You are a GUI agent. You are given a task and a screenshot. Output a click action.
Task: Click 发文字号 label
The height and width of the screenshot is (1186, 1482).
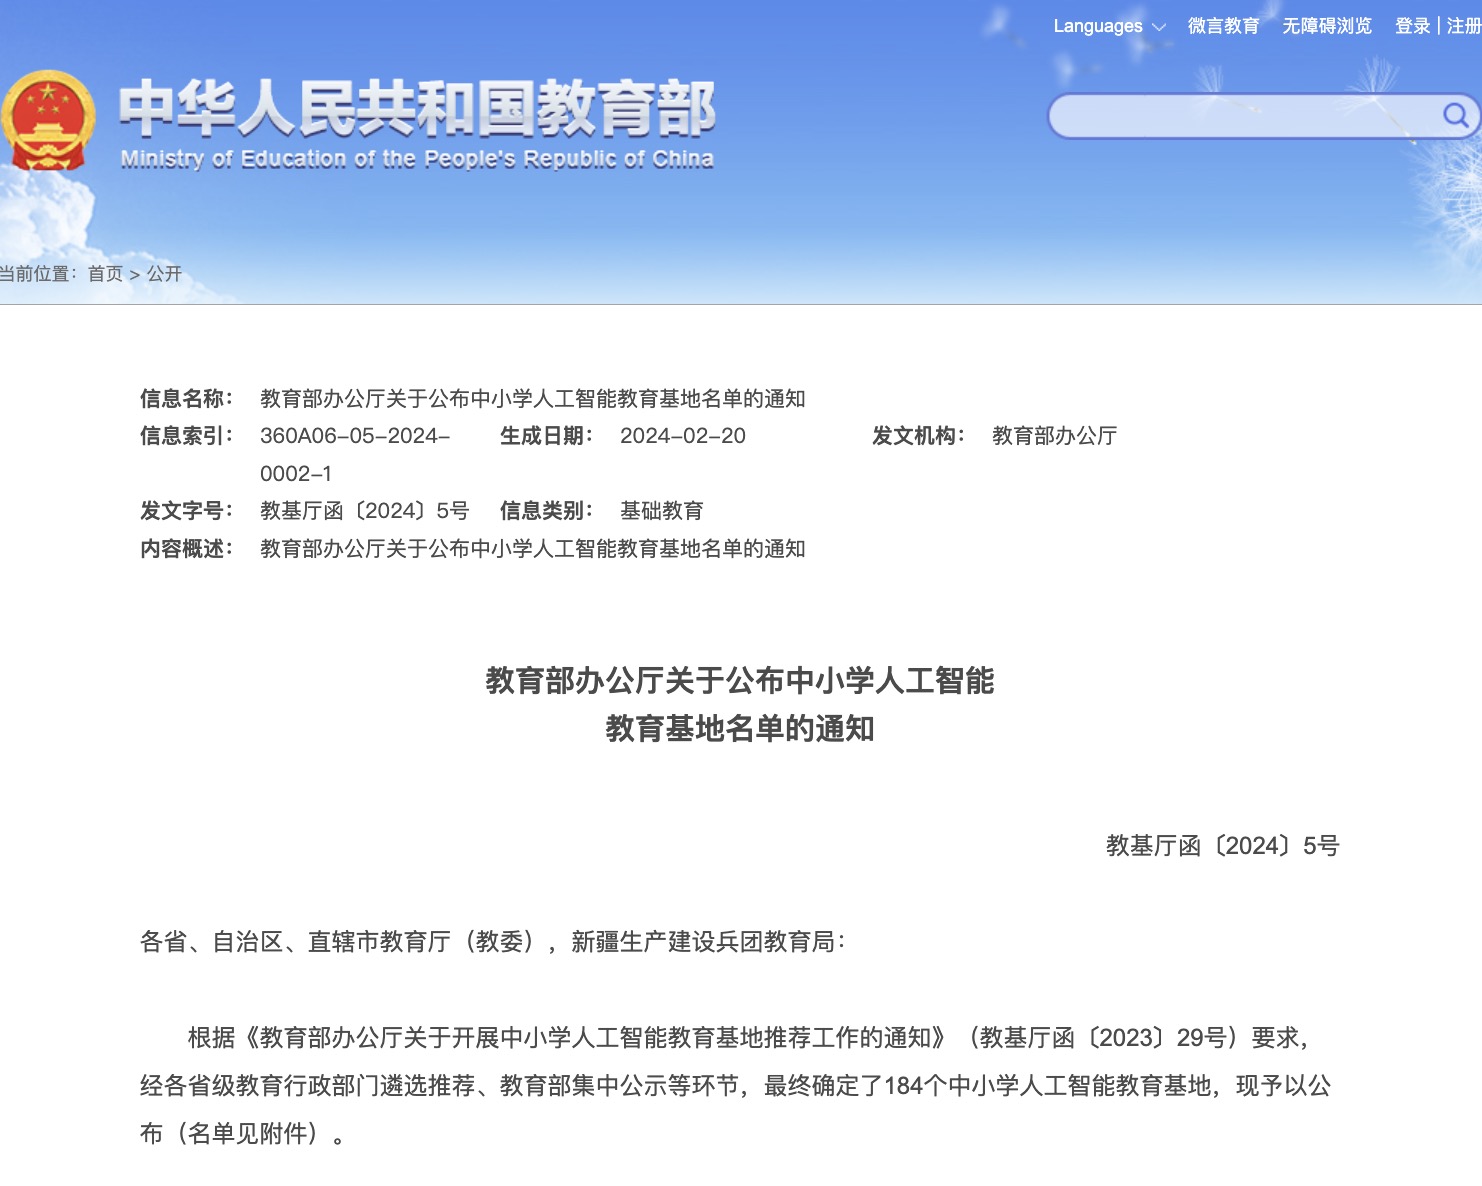186,511
